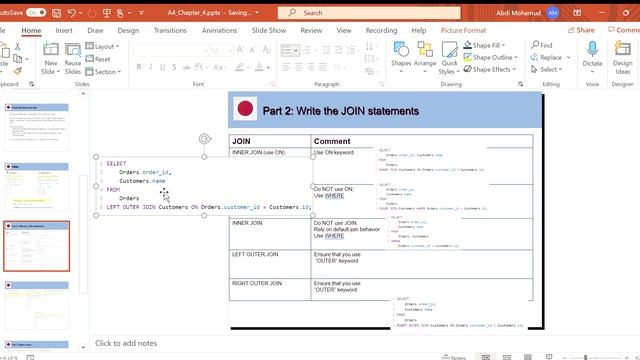Open the Recording tab
Viewport: 640px width, 360px height.
click(x=381, y=31)
